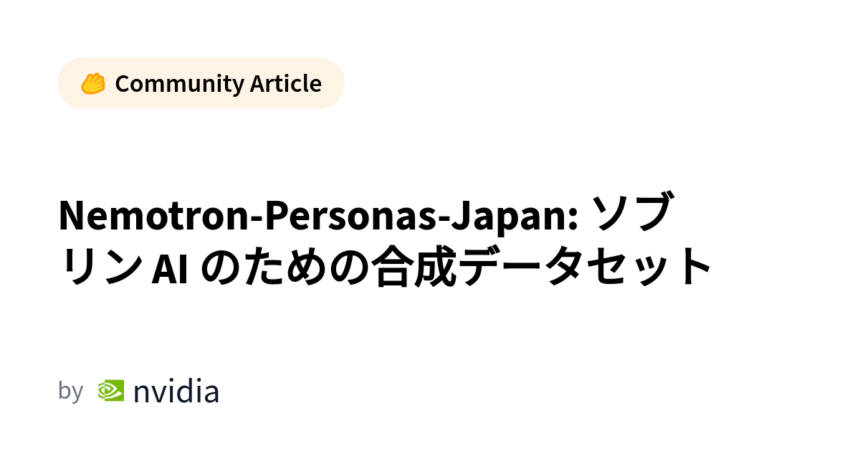Image resolution: width=860 pixels, height=464 pixels.
Task: Click the green NVIDIA logo icon
Action: coord(111,391)
